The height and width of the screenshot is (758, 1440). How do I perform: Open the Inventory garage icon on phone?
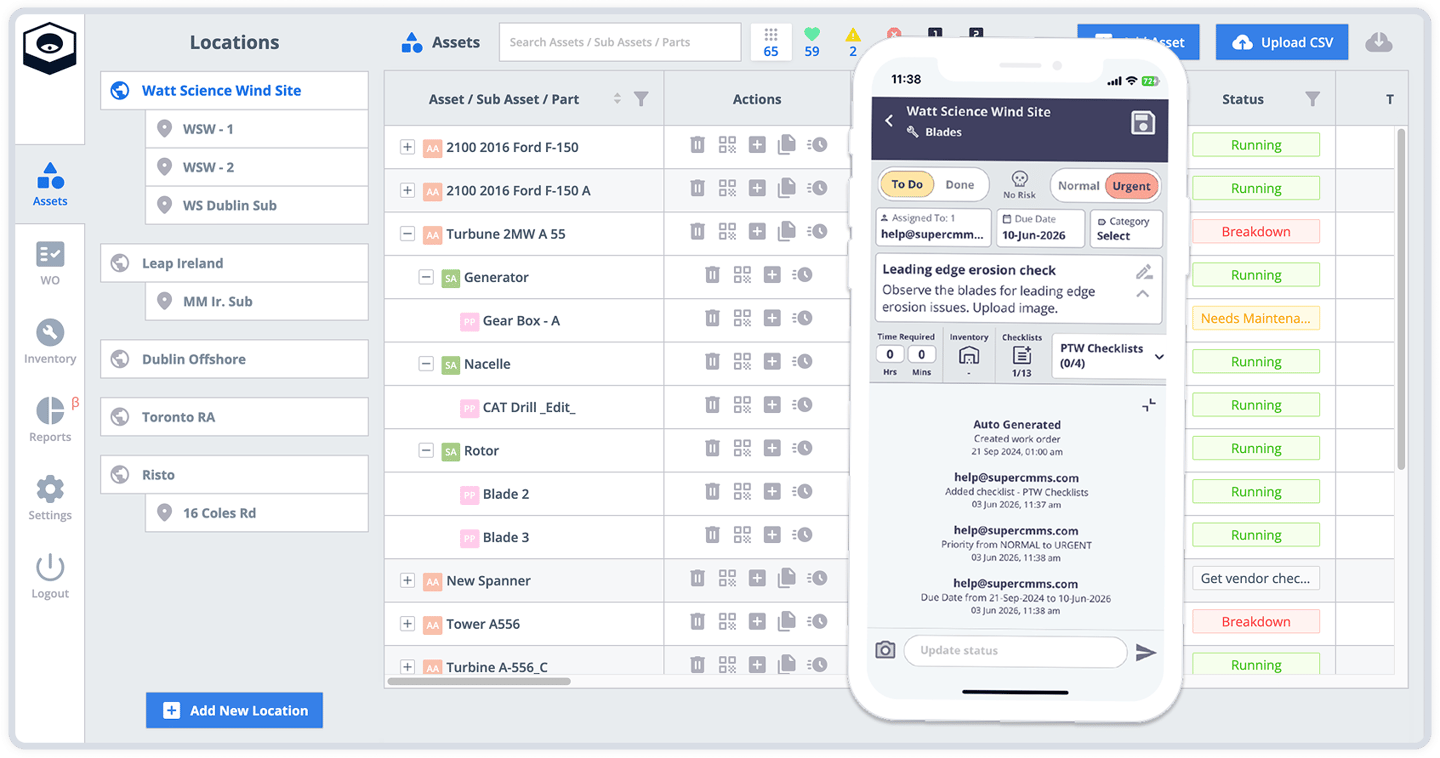(969, 356)
